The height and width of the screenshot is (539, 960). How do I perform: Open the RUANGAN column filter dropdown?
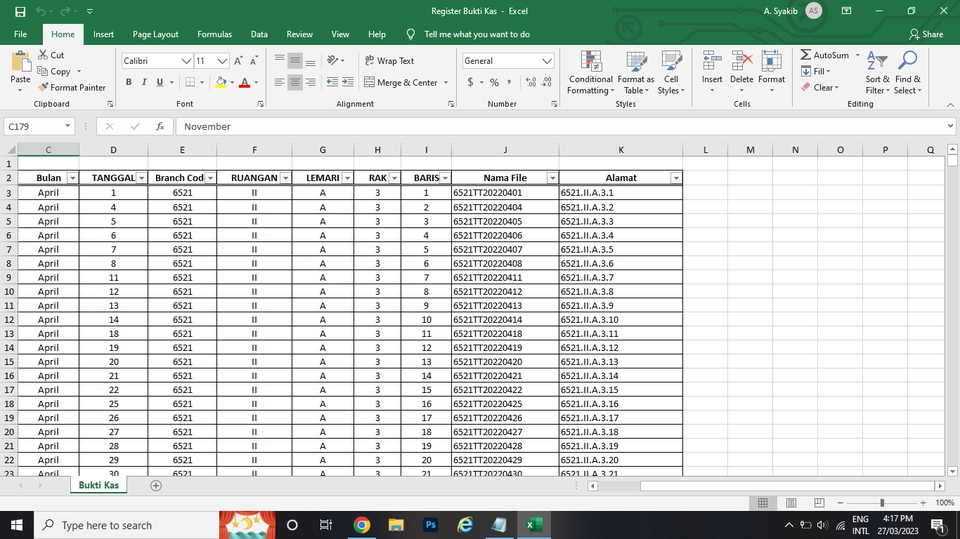285,178
